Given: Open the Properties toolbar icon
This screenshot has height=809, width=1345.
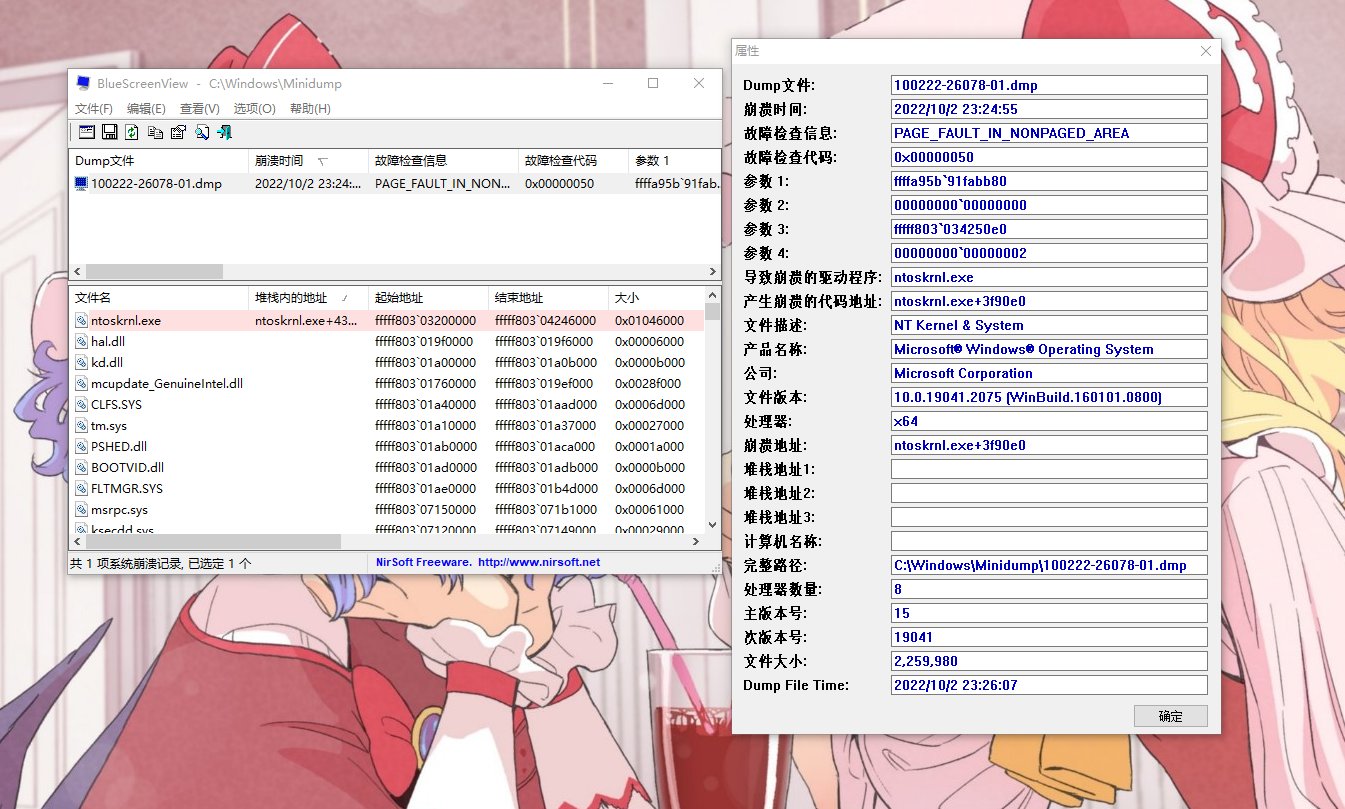Looking at the screenshot, I should pos(178,132).
